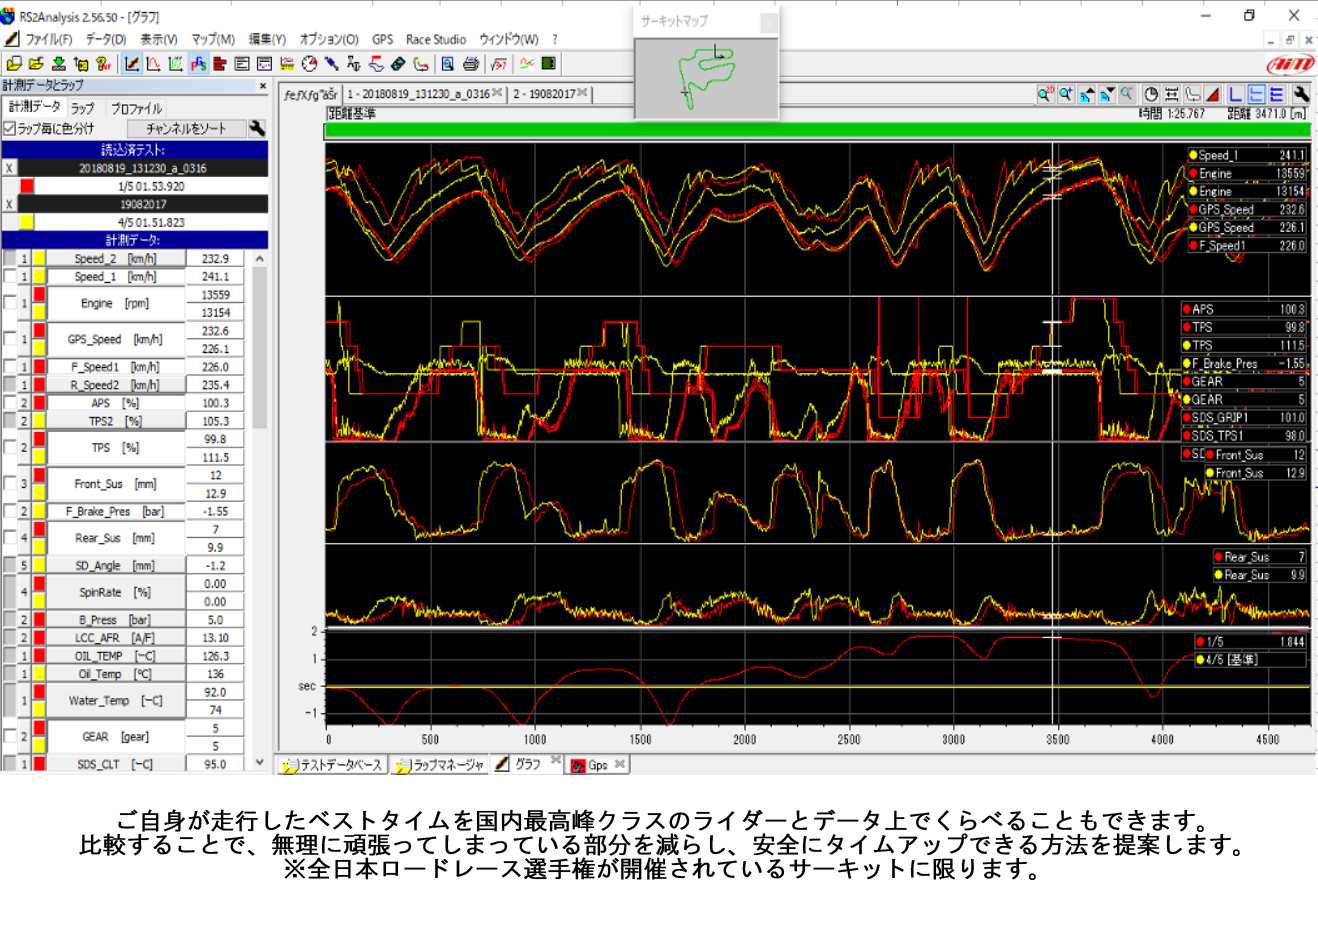
Task: Check the Engine rpm channel checkbox
Action: [x=10, y=303]
